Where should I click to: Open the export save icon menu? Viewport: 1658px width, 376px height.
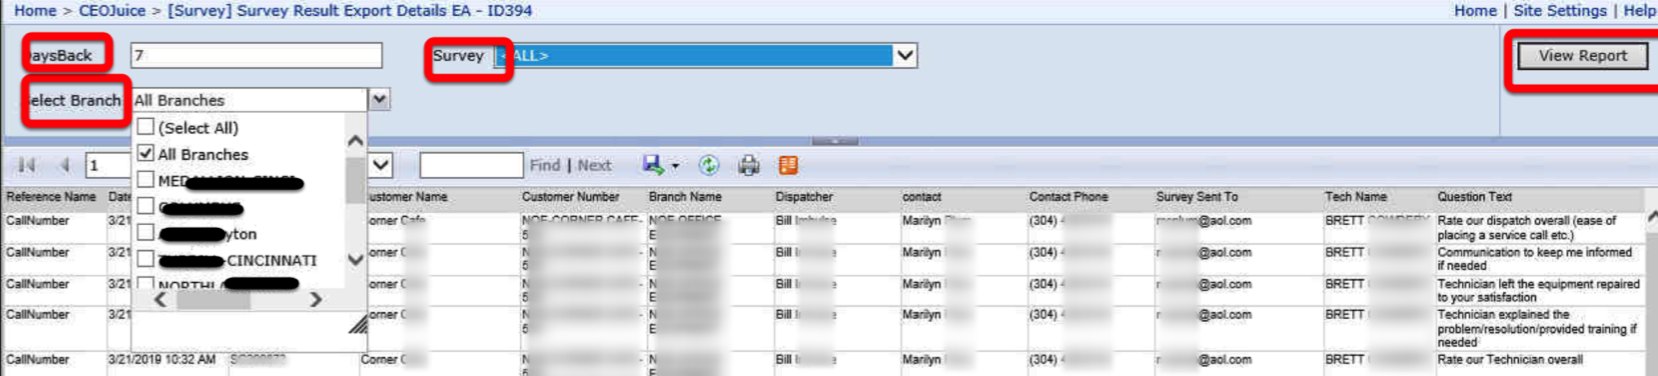(x=653, y=165)
